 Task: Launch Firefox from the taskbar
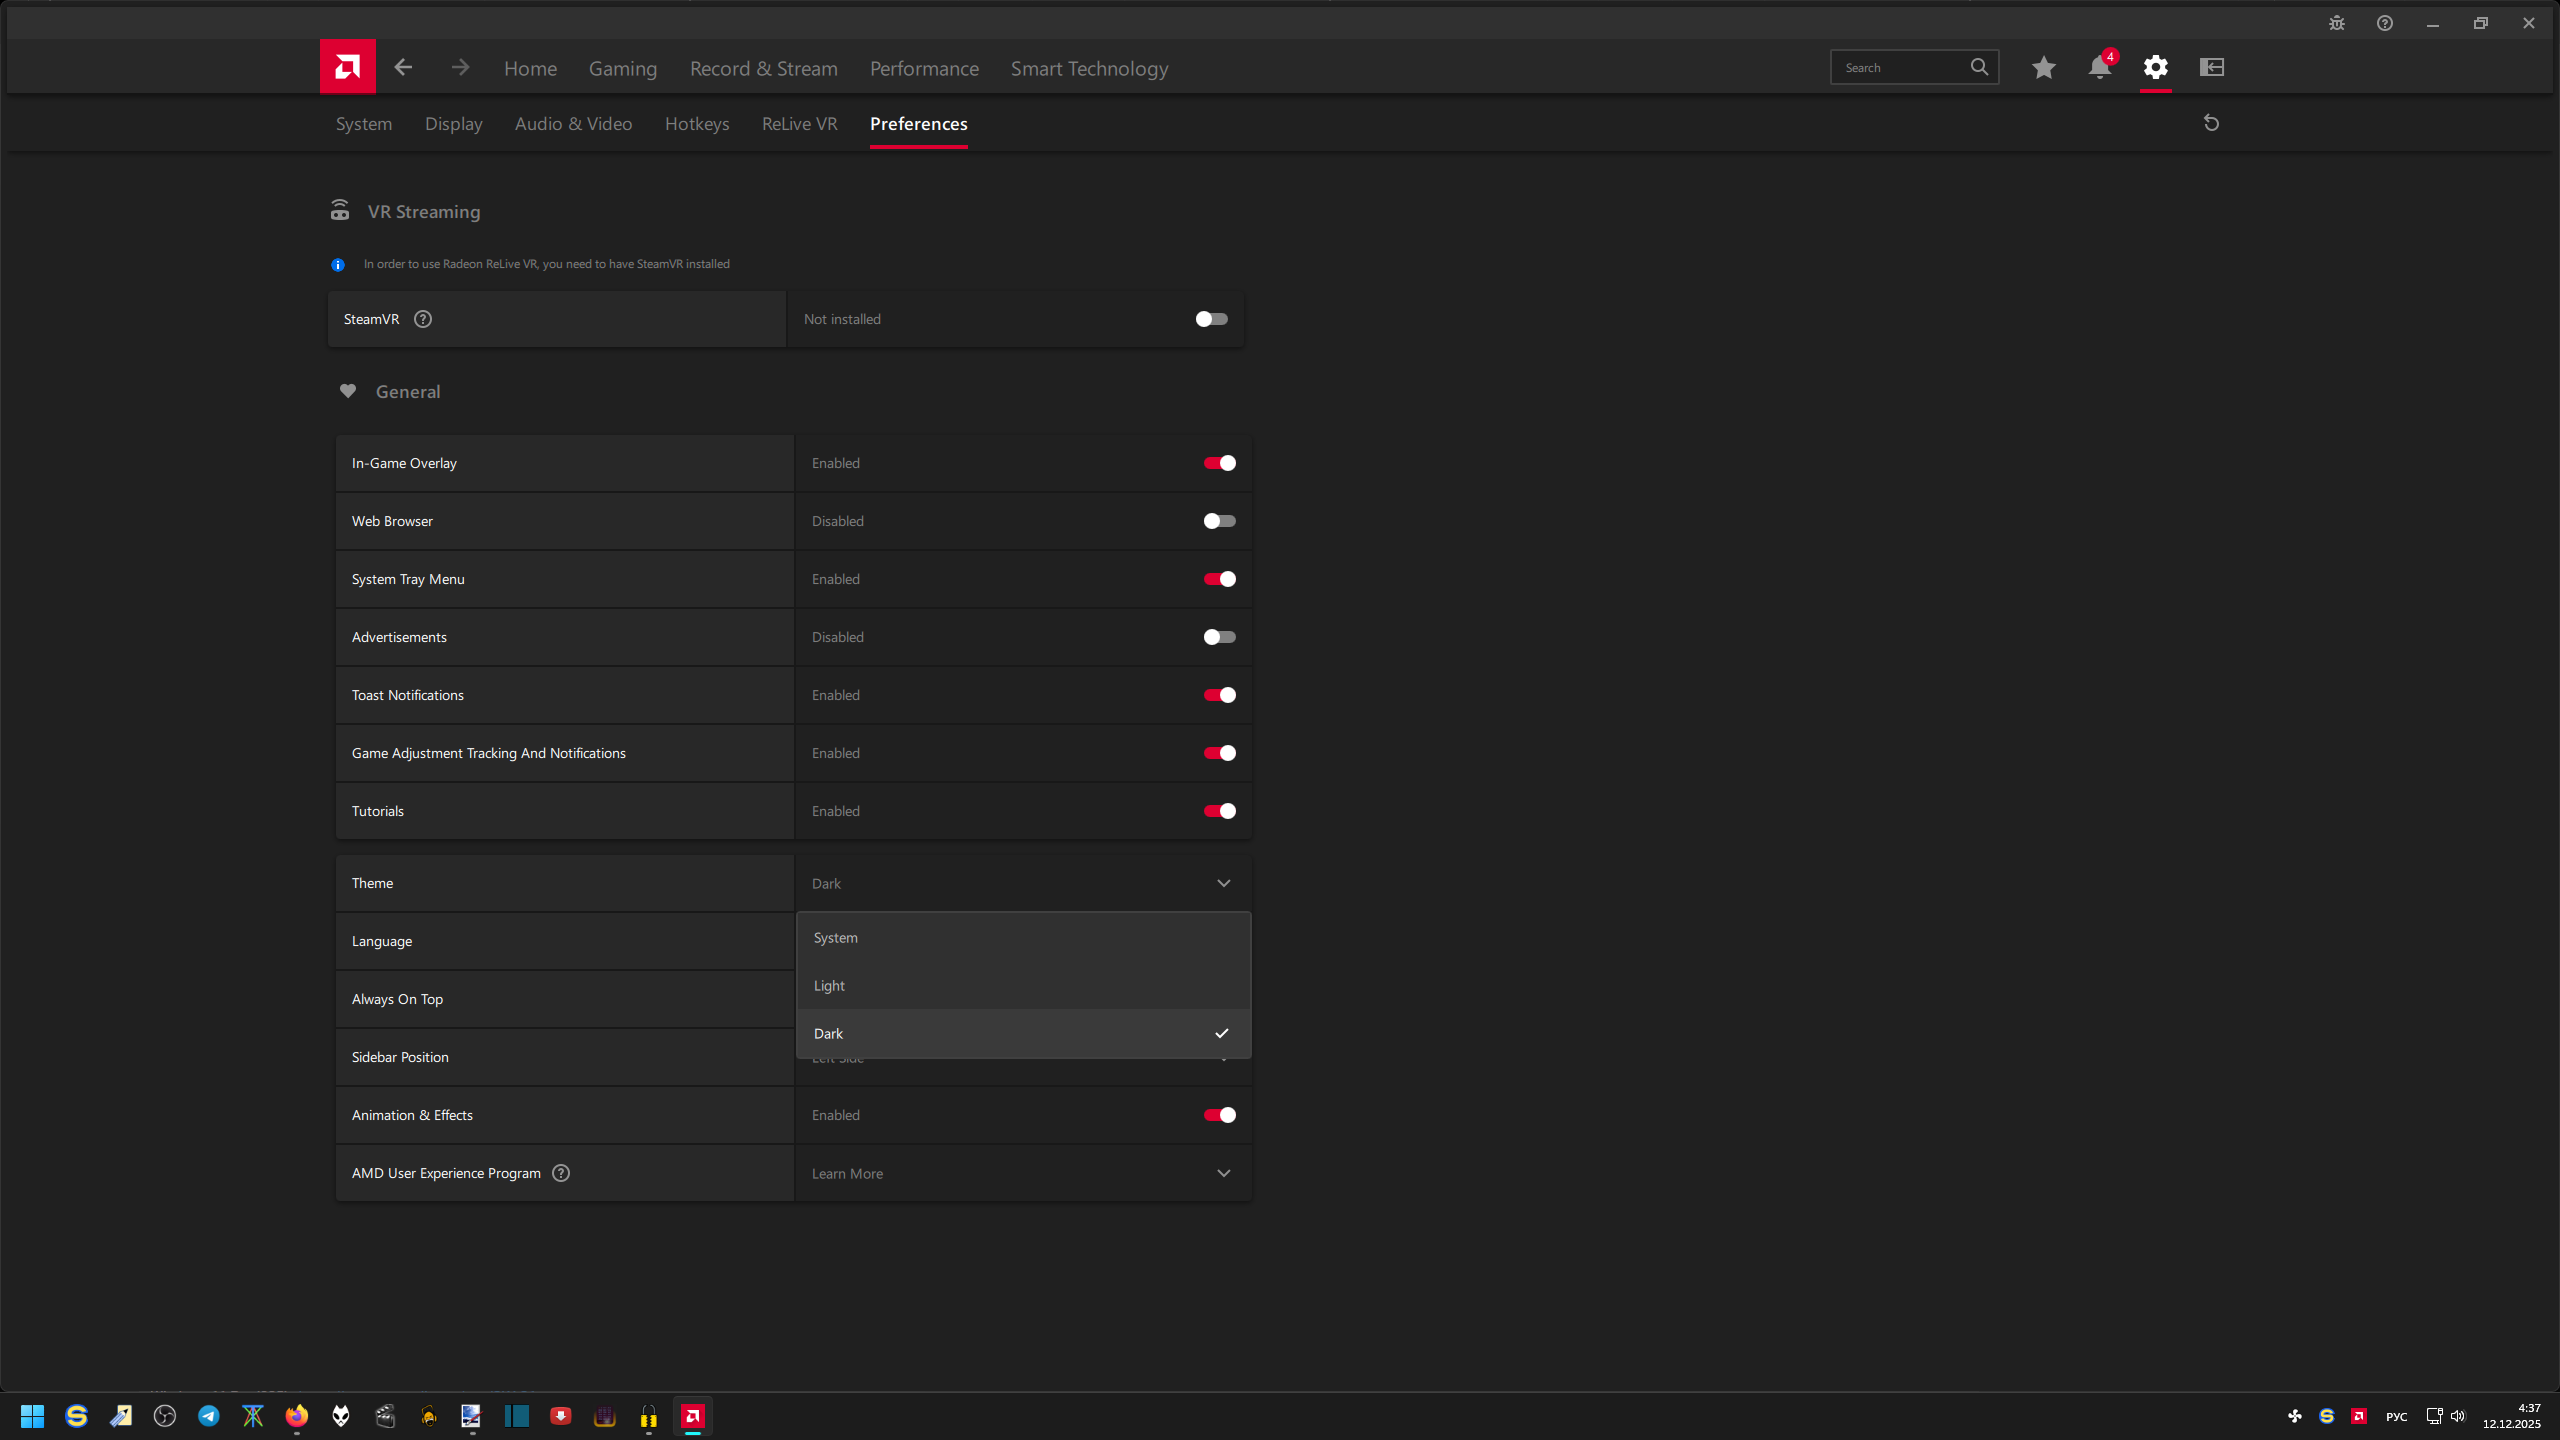click(x=296, y=1416)
